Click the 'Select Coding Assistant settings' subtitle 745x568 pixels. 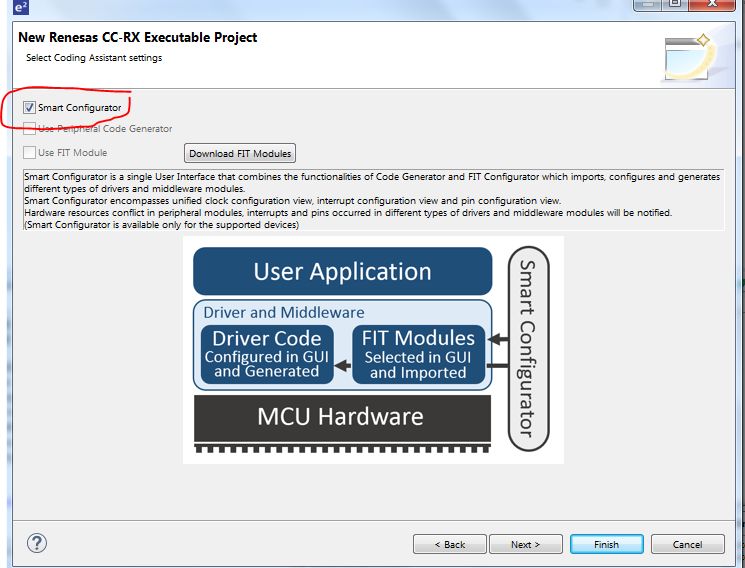[94, 58]
